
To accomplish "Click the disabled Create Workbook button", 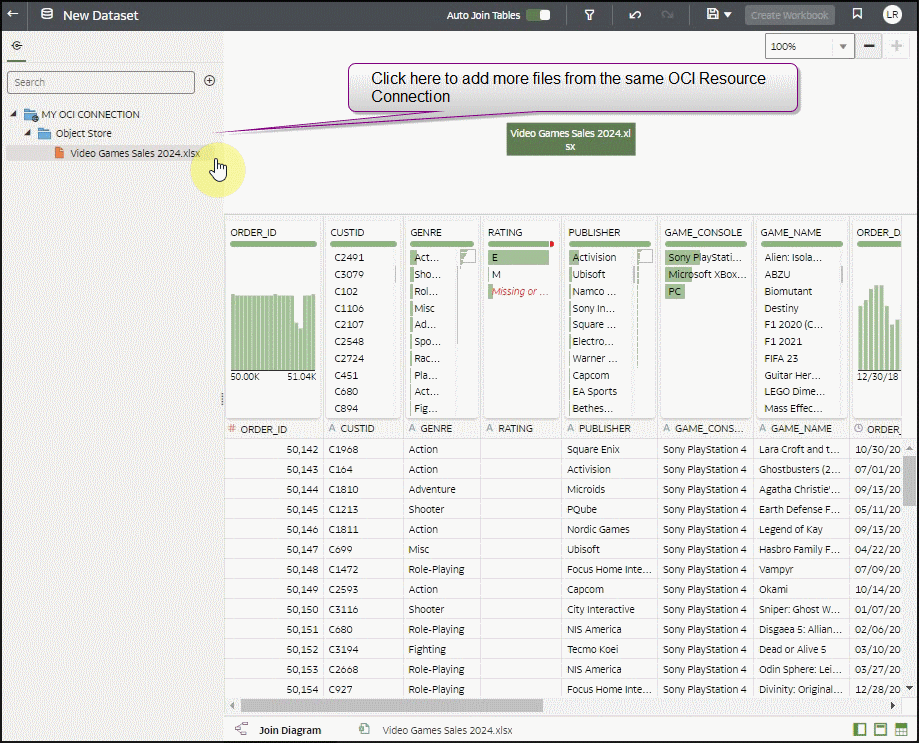I will pos(788,15).
